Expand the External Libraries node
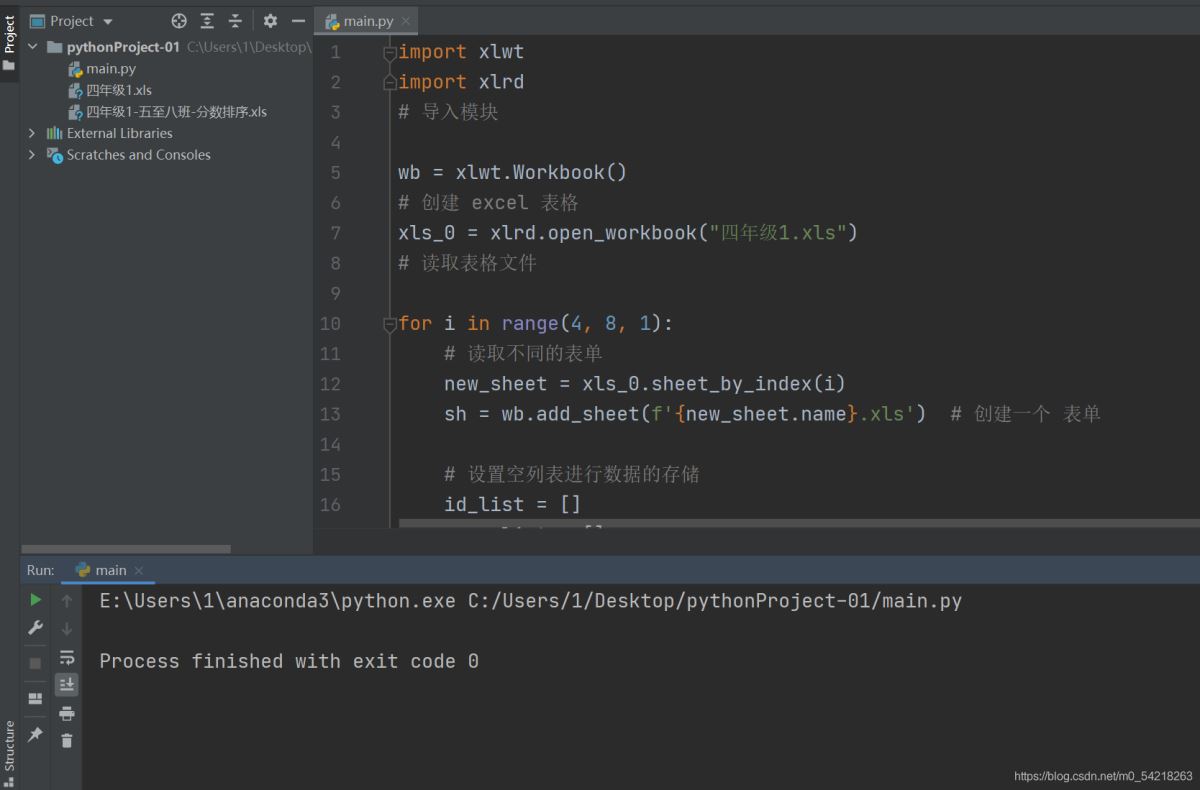The width and height of the screenshot is (1200, 790). pos(31,132)
